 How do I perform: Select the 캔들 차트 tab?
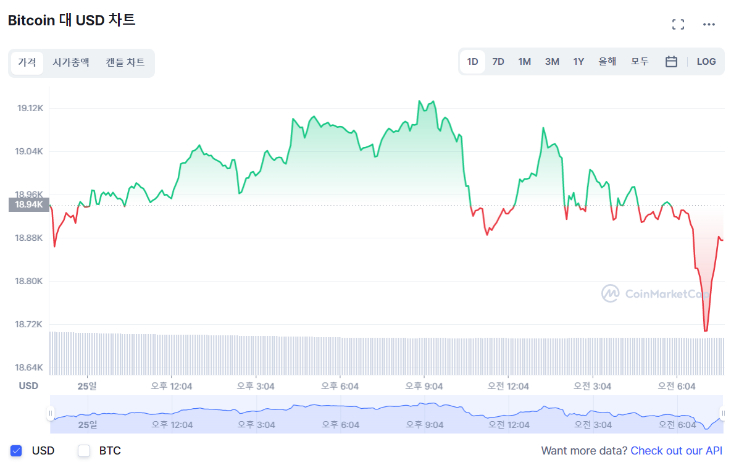click(x=125, y=62)
